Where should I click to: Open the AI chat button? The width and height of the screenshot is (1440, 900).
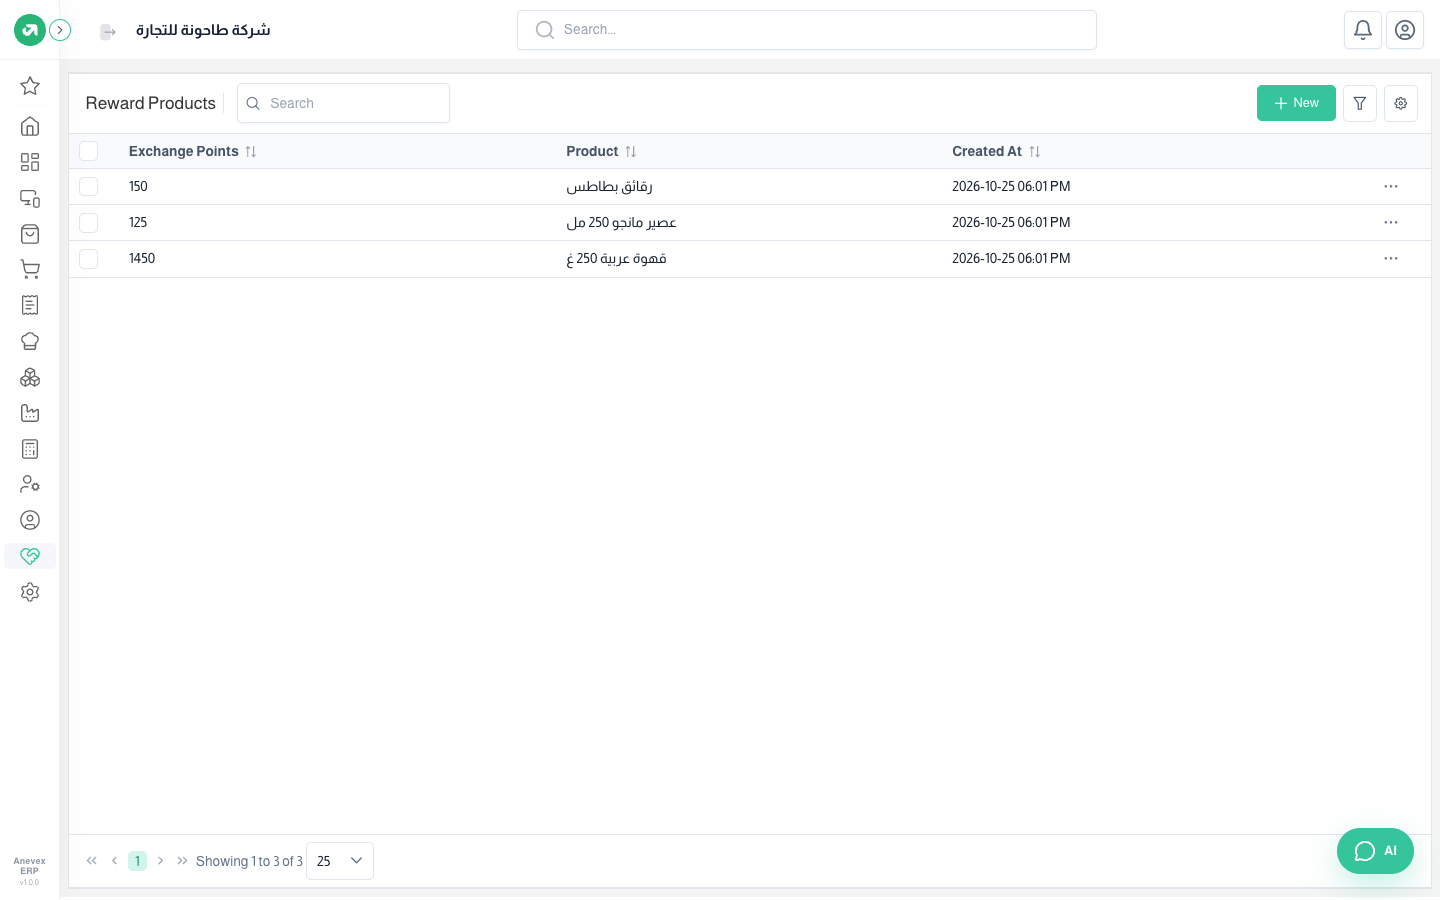1375,851
